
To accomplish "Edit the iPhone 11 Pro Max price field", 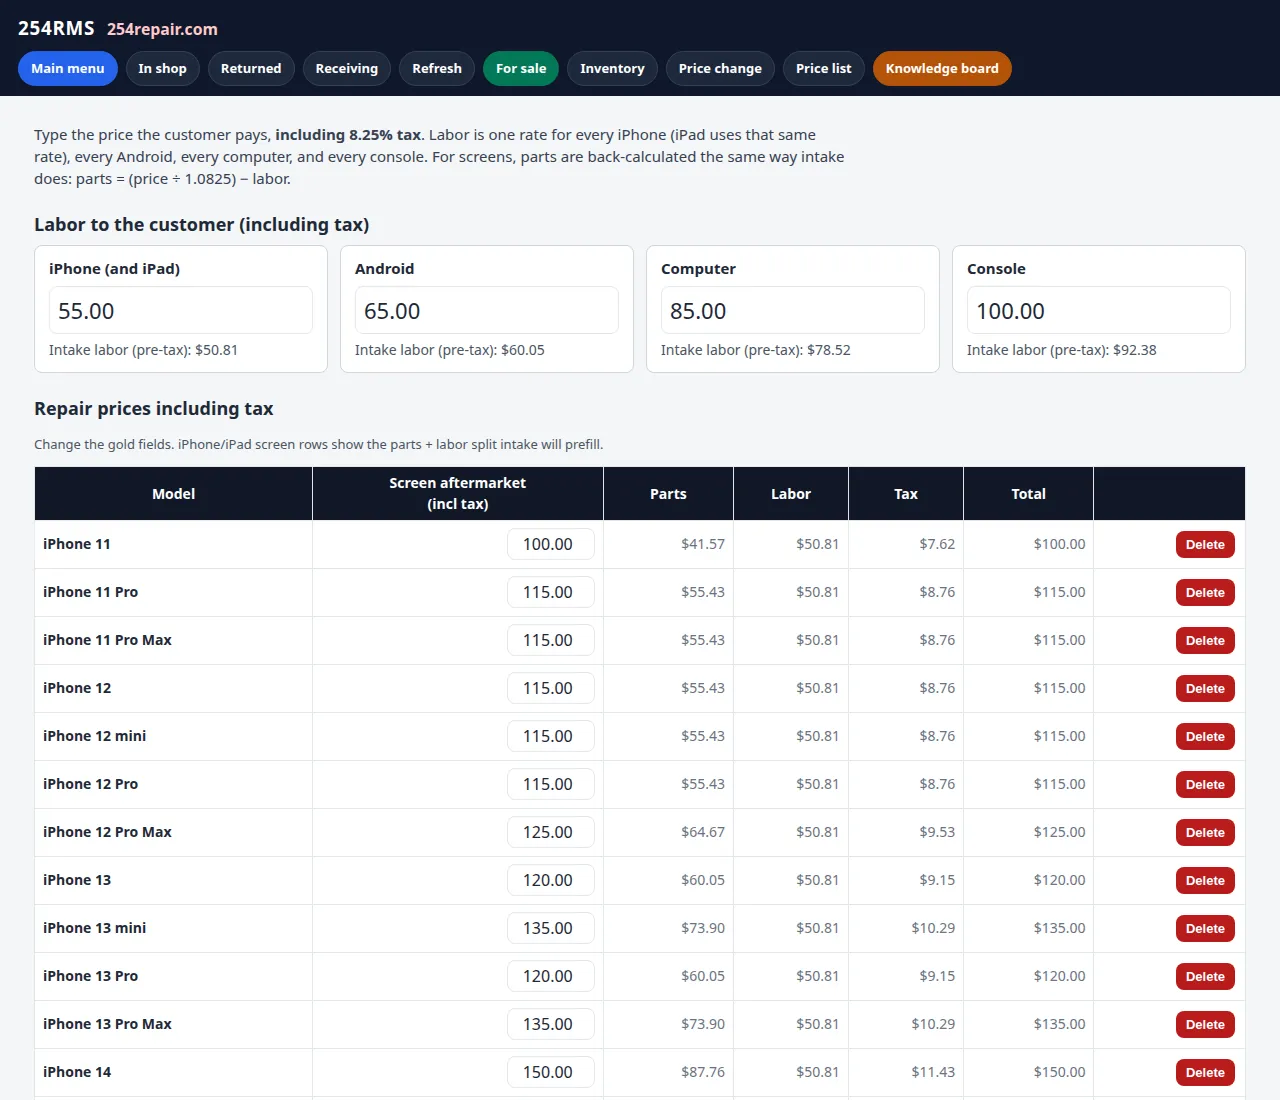I will click(x=551, y=640).
